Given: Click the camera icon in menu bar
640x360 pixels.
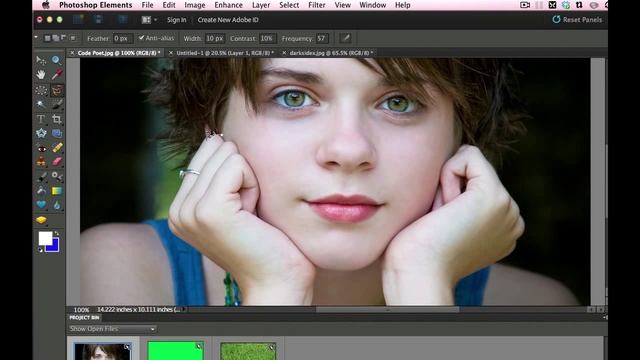Looking at the screenshot, I should (x=525, y=5).
